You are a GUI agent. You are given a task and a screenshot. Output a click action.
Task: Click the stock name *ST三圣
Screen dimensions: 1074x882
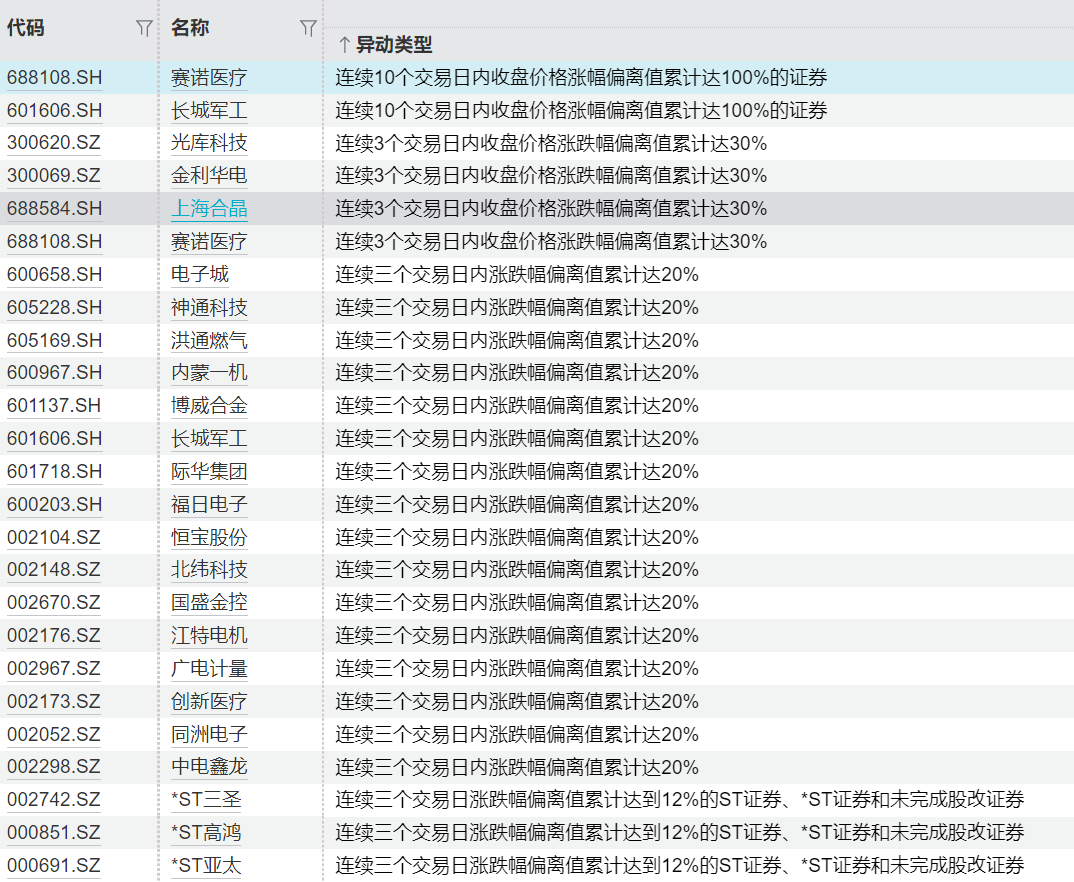[206, 800]
